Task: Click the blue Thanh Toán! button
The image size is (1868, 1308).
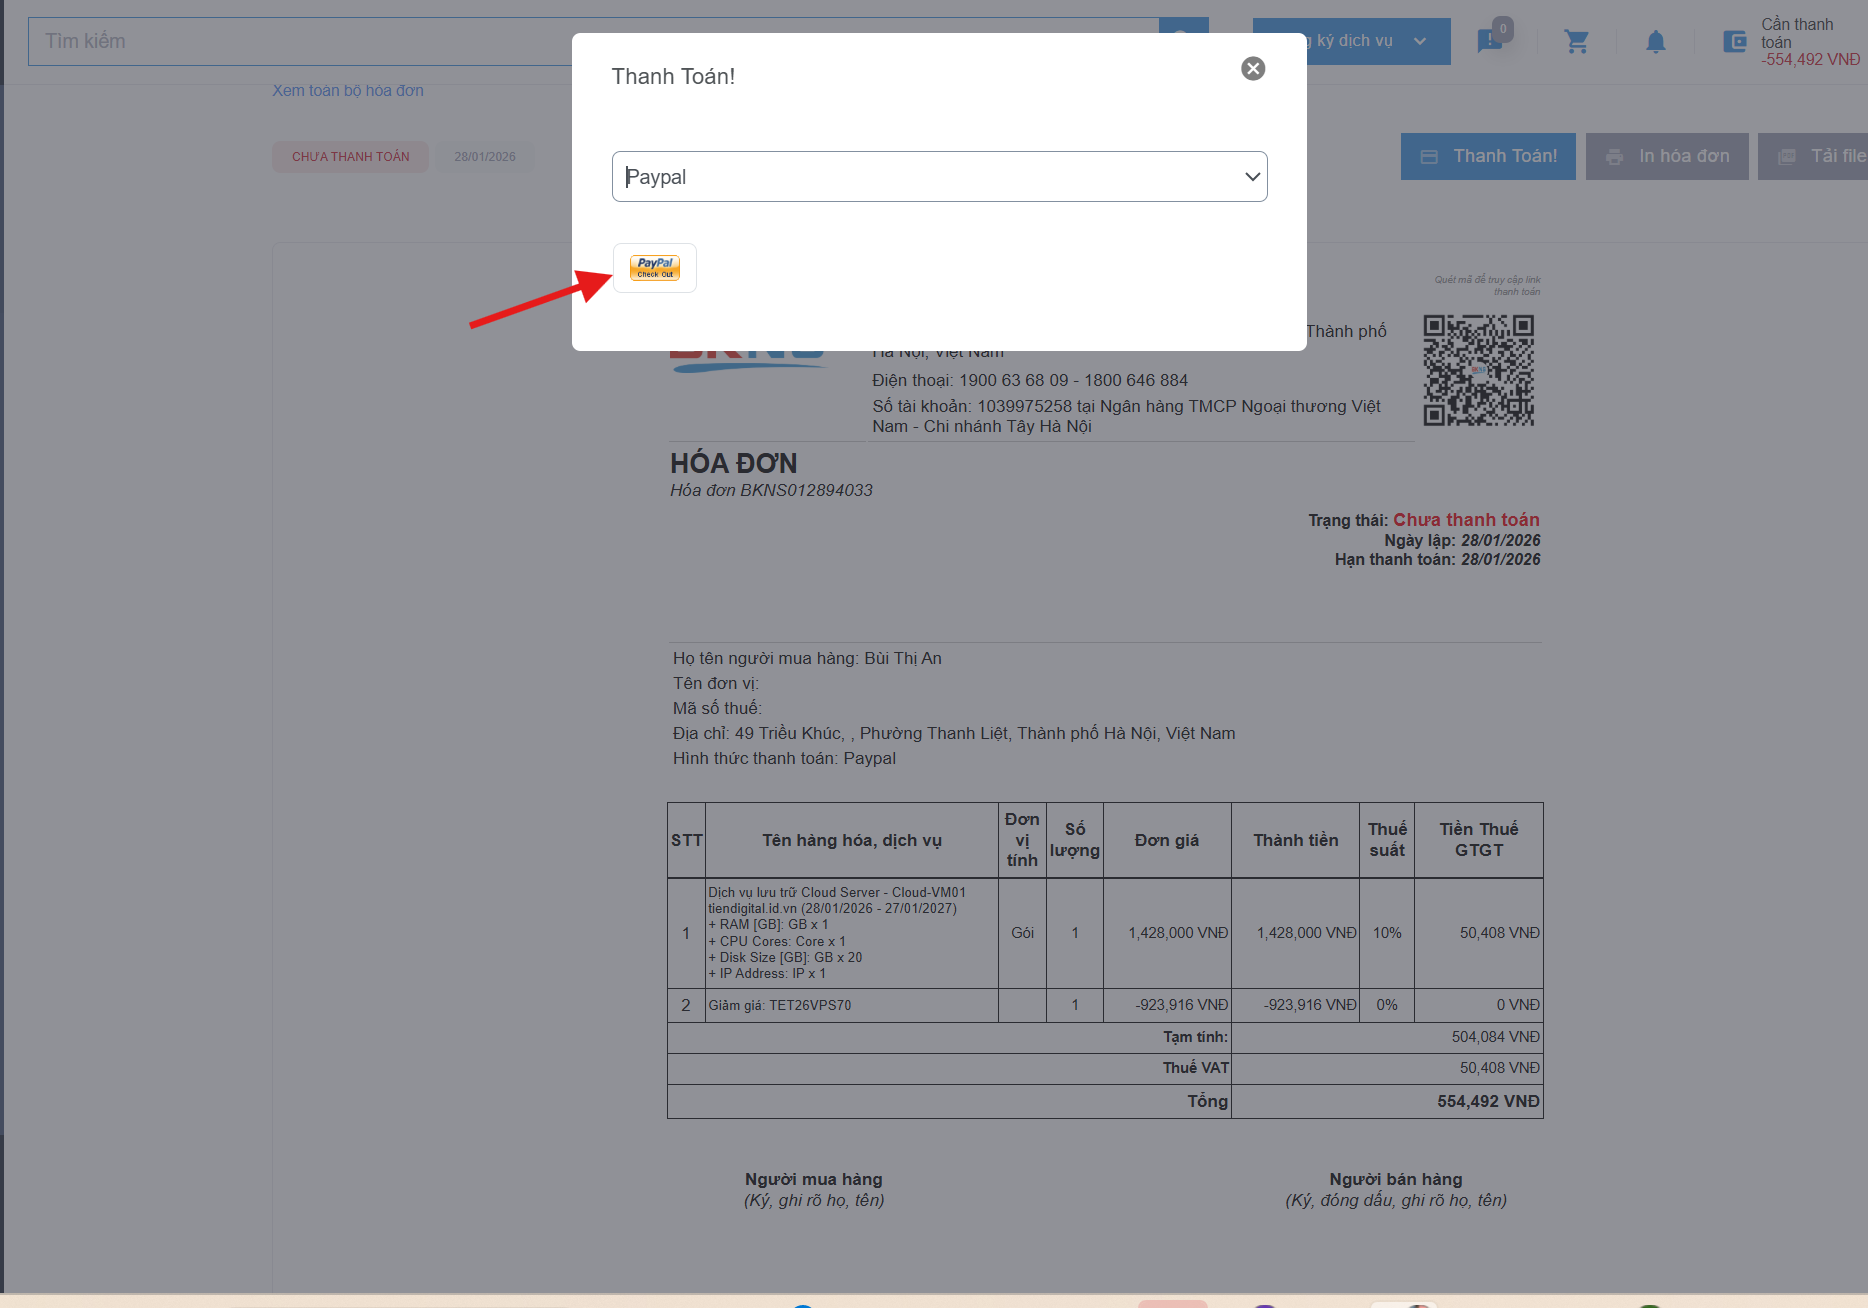Action: click(1487, 157)
